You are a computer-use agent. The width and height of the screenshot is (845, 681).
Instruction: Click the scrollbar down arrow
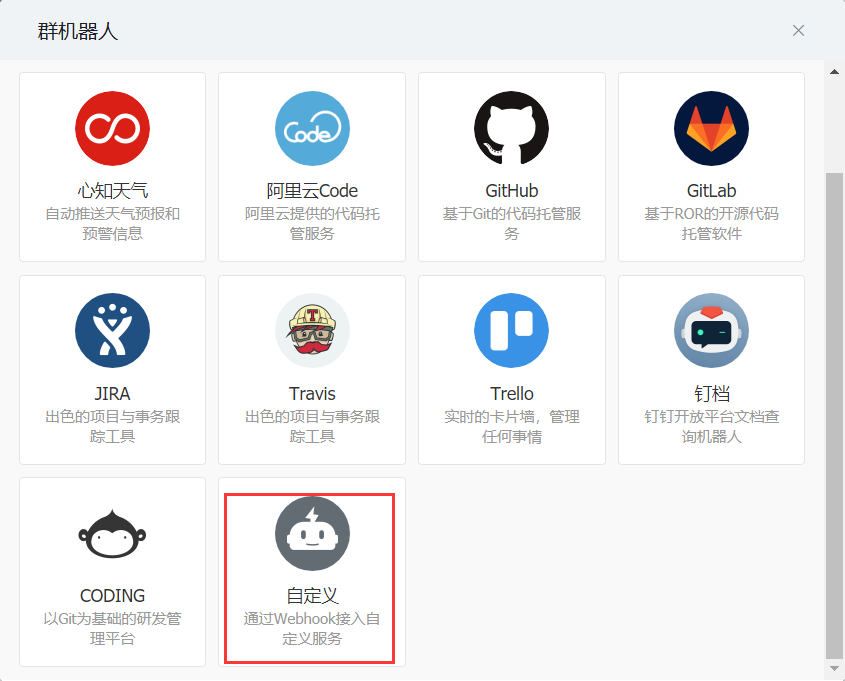834,668
